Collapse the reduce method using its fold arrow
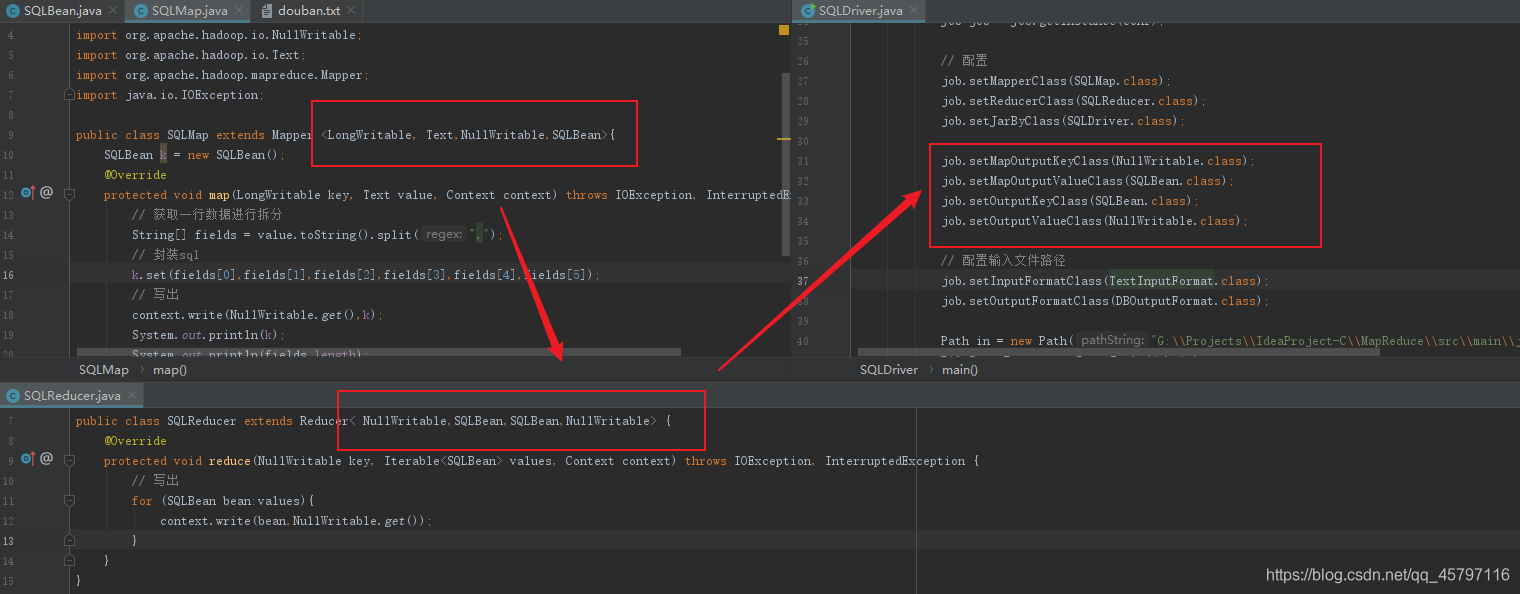This screenshot has height=594, width=1520. [68, 460]
